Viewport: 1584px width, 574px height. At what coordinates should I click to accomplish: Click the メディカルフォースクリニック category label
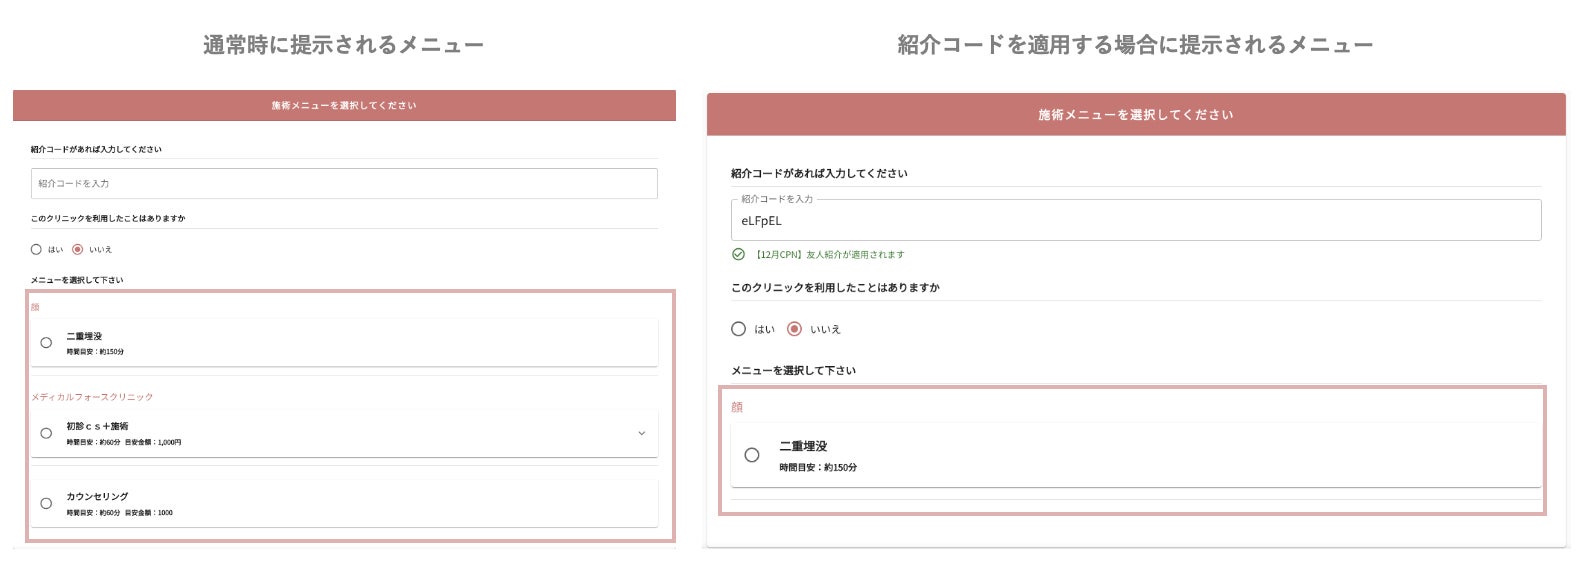coord(92,397)
